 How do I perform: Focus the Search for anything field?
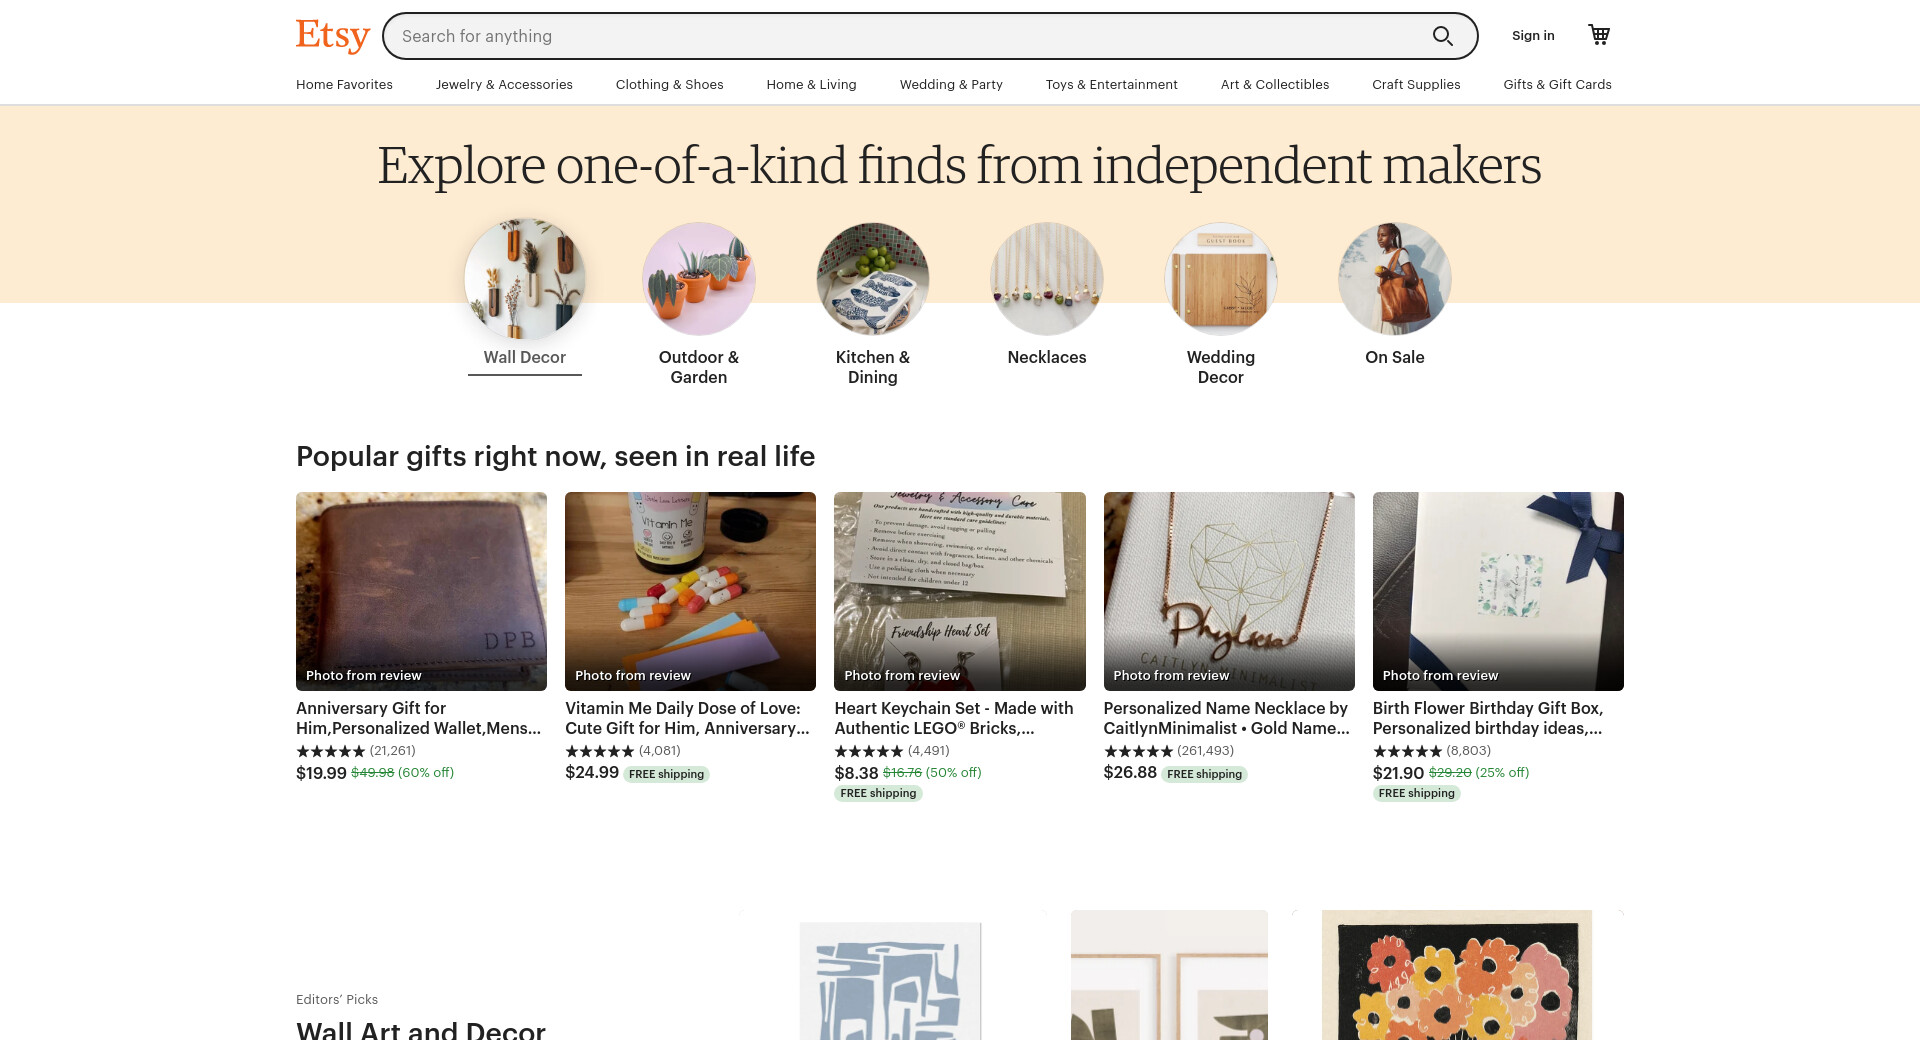pos(900,36)
